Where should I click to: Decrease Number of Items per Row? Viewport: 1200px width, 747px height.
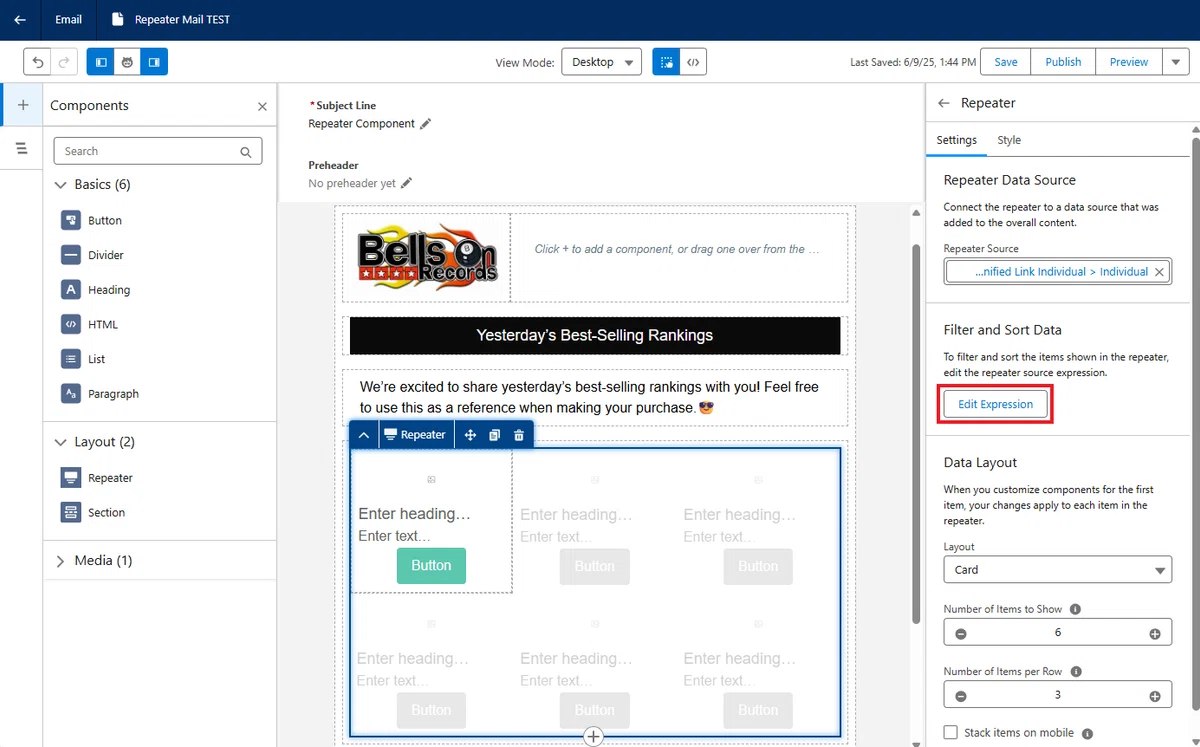pos(961,695)
